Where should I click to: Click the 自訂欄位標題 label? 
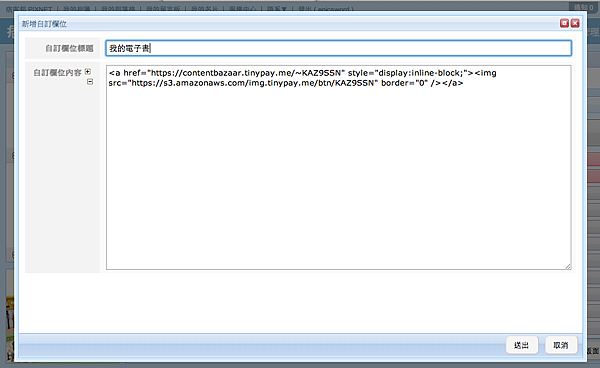pyautogui.click(x=69, y=48)
